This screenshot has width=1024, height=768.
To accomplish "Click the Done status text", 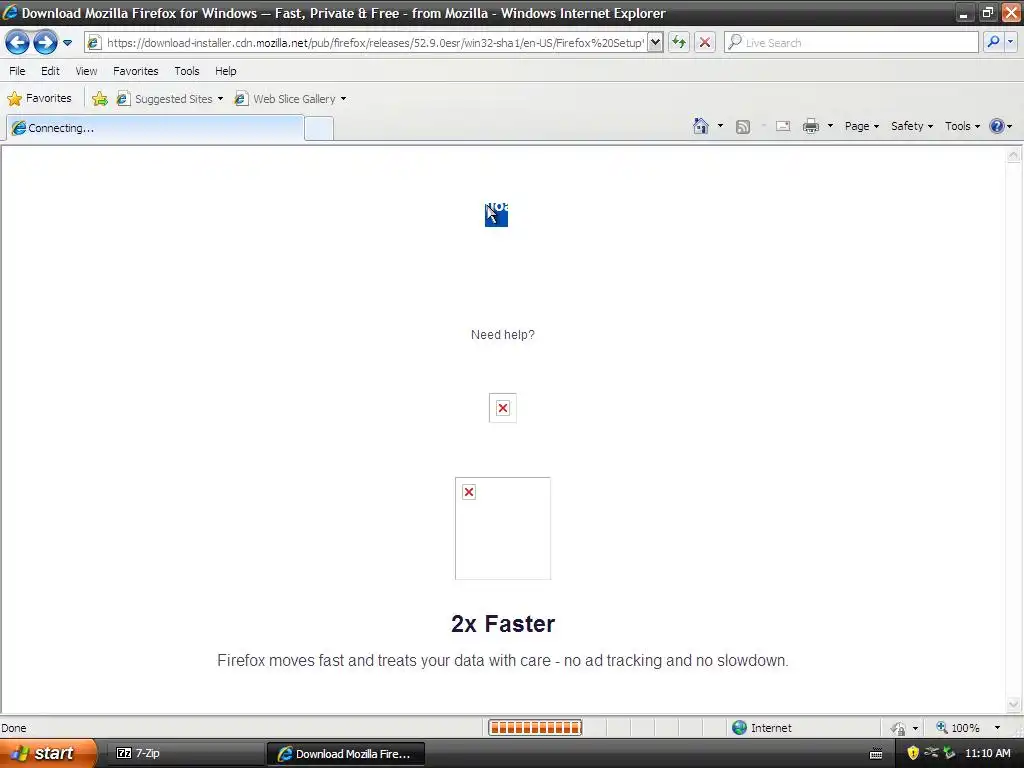I will click(14, 728).
